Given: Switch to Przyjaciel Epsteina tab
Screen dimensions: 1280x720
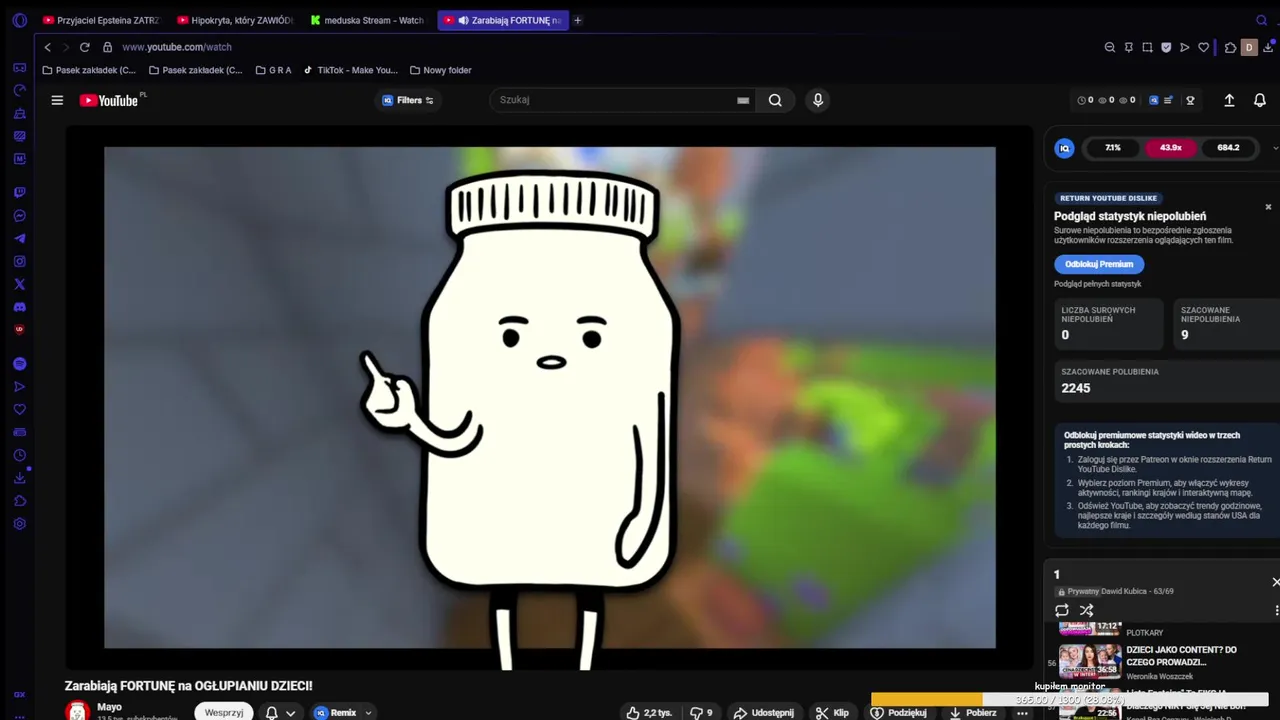Looking at the screenshot, I should (101, 20).
